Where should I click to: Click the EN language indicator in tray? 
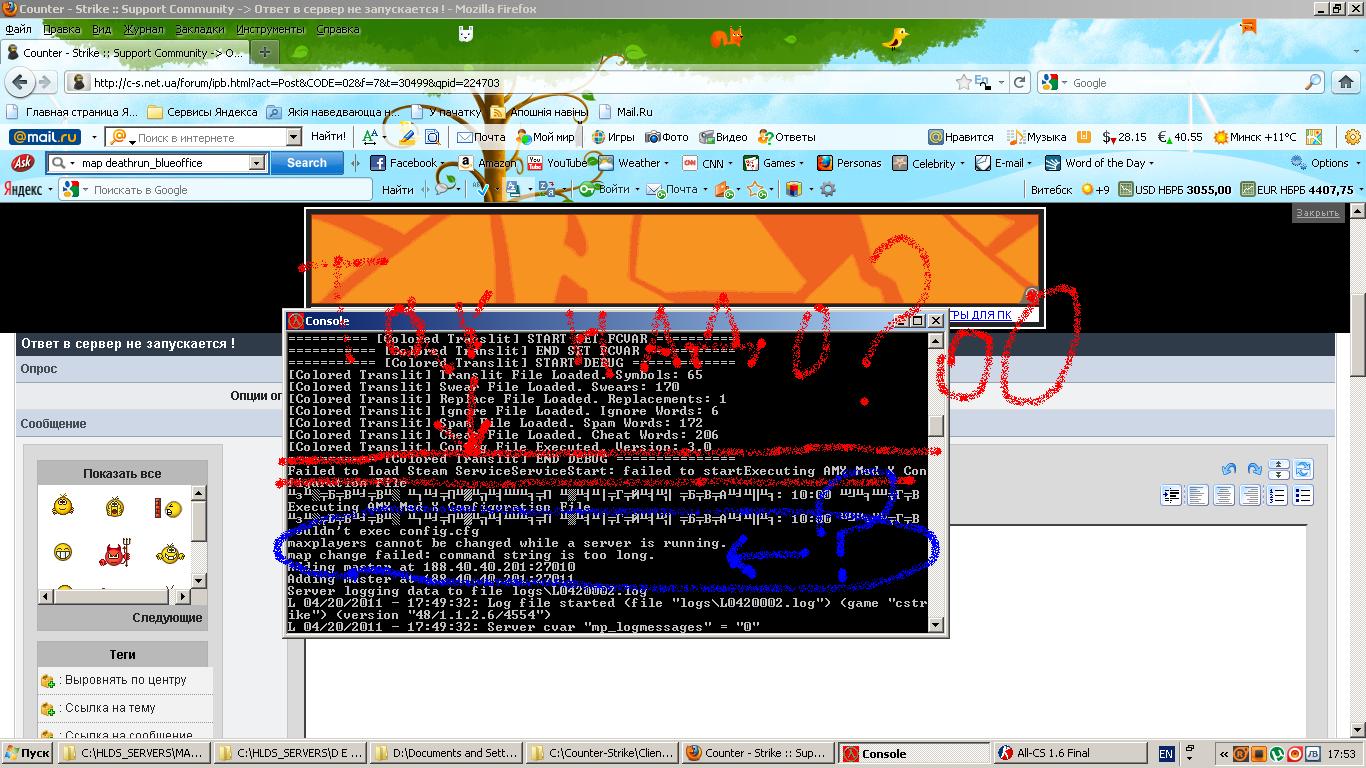[x=1166, y=754]
